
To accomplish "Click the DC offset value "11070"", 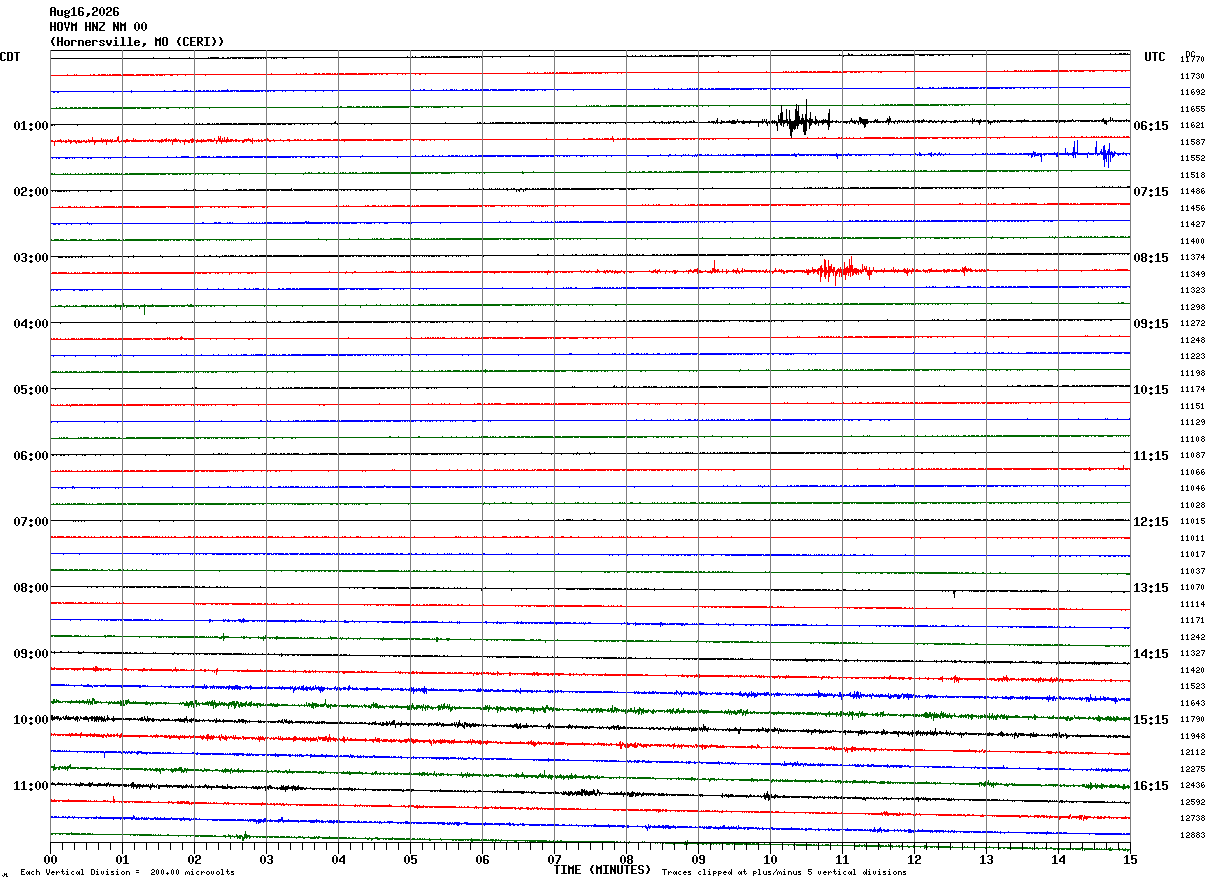I will [x=1192, y=588].
